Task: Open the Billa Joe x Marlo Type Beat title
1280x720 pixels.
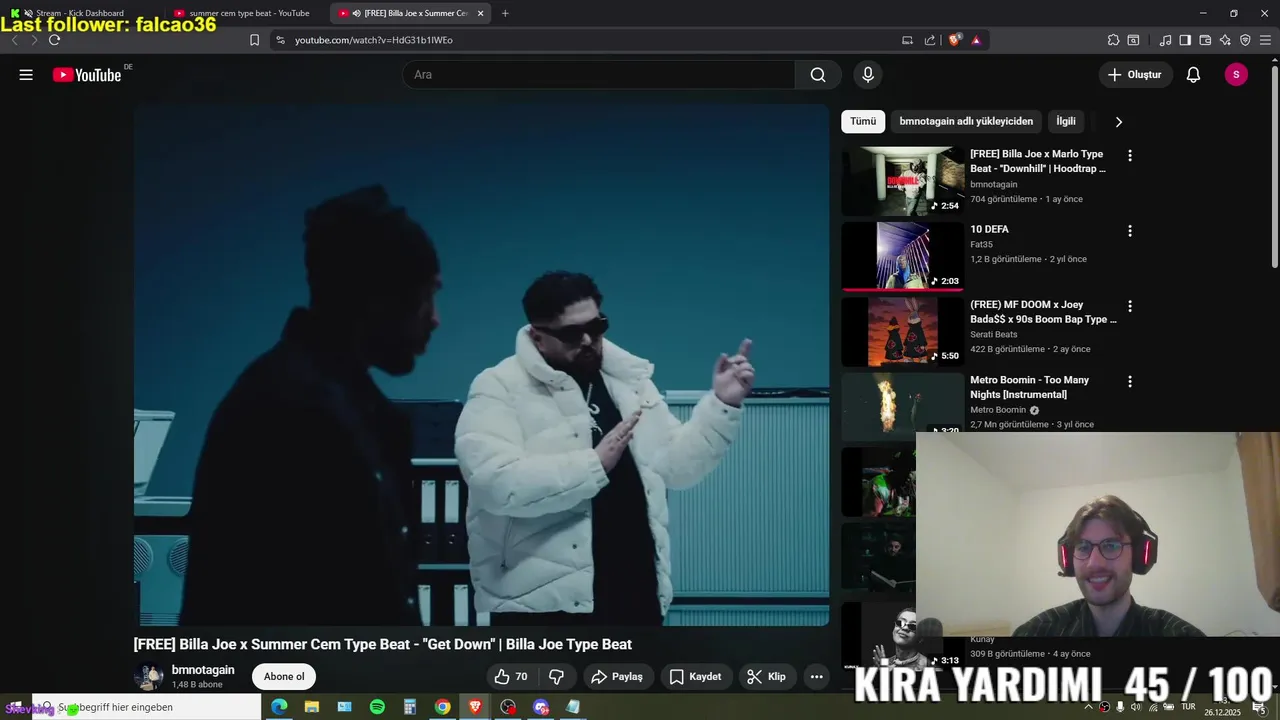Action: click(x=1038, y=161)
